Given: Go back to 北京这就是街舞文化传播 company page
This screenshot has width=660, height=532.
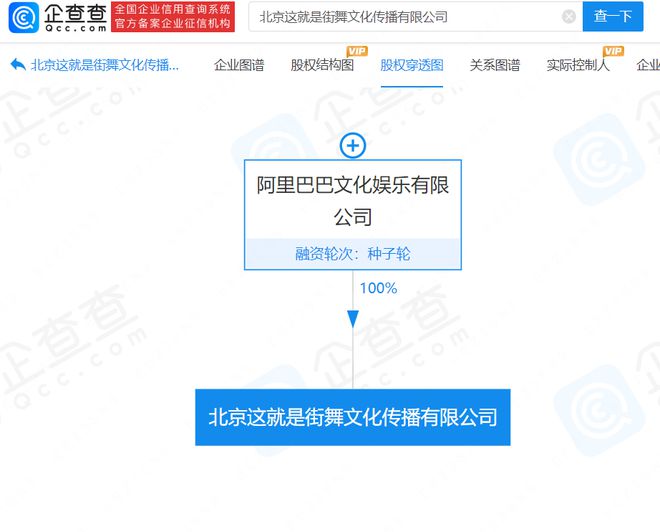Looking at the screenshot, I should (x=105, y=65).
